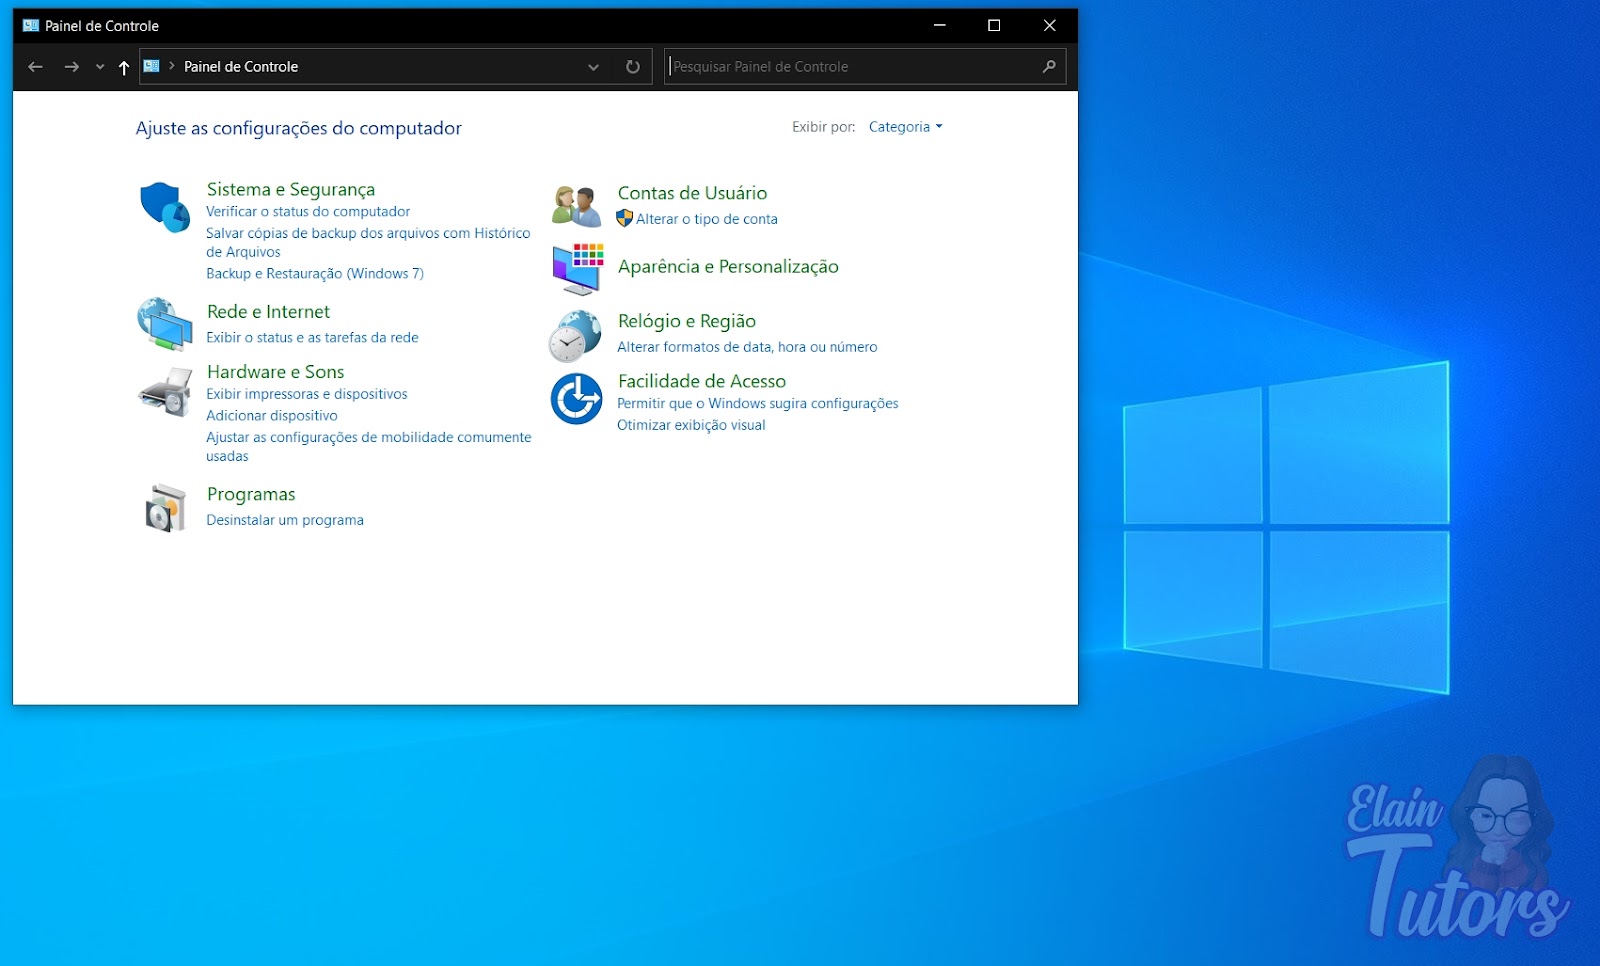The width and height of the screenshot is (1600, 966).
Task: Click the Ajuste as configurações do computador heading
Action: [x=299, y=128]
